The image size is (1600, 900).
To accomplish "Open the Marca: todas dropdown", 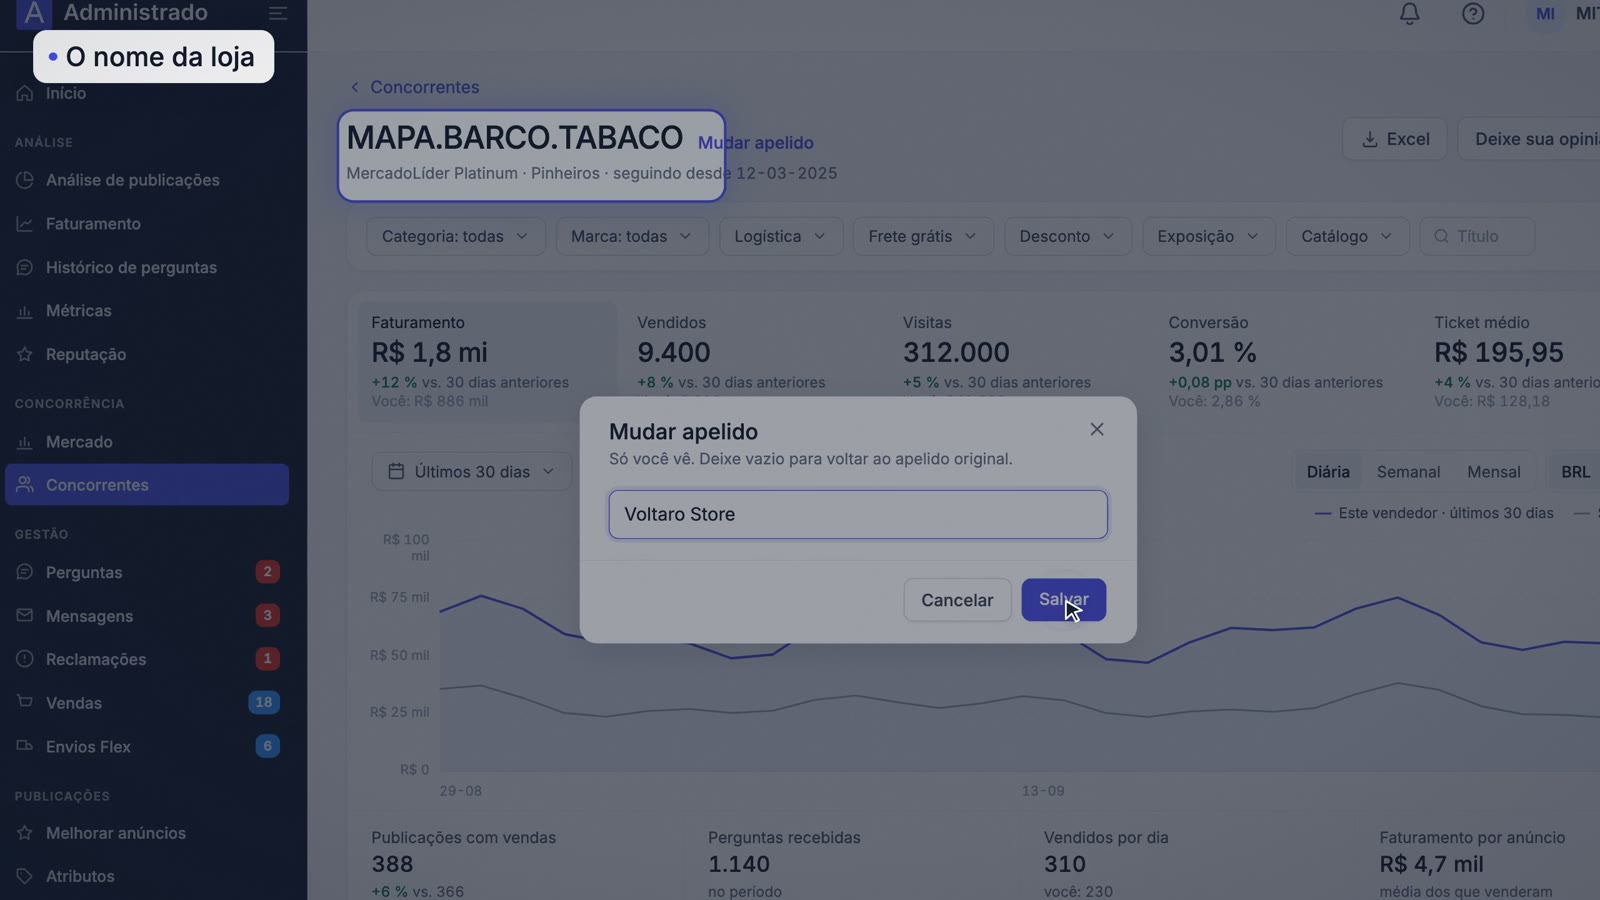I will 632,236.
